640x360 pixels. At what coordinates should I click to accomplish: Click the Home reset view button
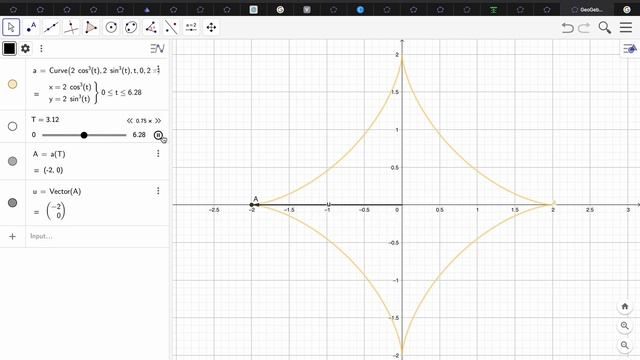point(624,306)
